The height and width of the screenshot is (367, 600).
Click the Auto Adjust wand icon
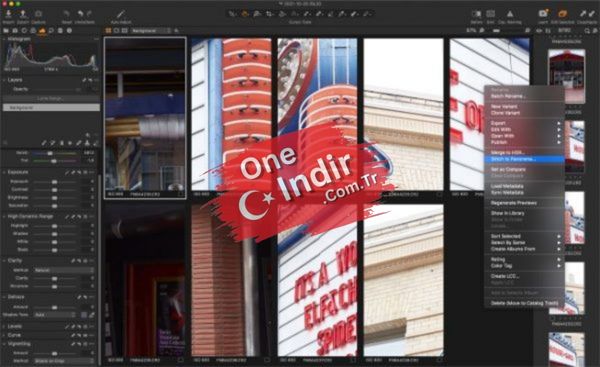click(121, 14)
